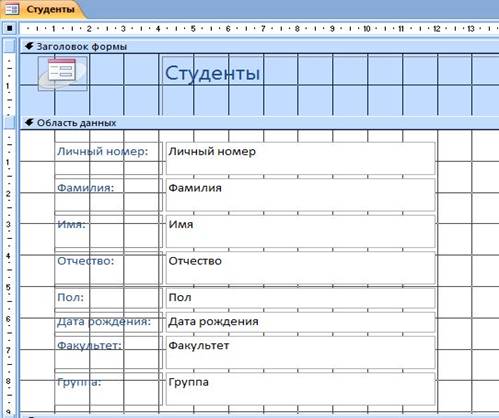Click the form header section selector on vertical ruler
Image resolution: width=499 pixels, height=418 pixels.
(10, 46)
